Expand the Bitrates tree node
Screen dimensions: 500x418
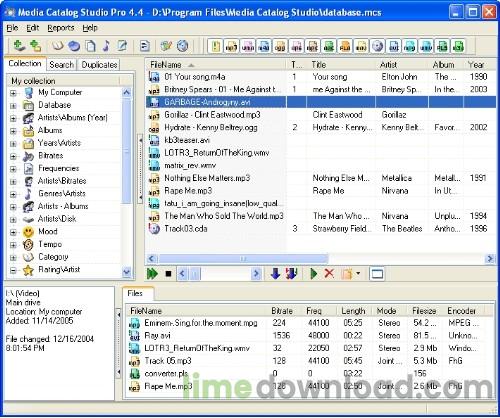coord(13,156)
